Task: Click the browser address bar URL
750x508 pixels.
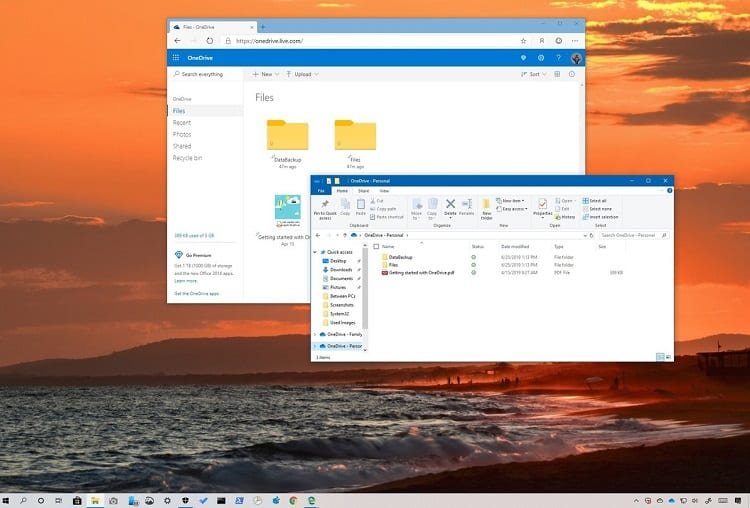Action: [269, 41]
